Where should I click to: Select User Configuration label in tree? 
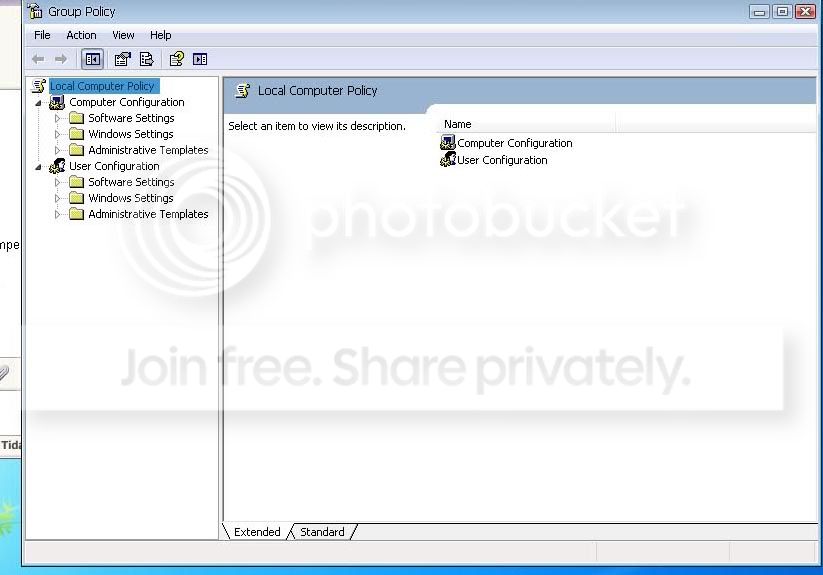click(x=114, y=166)
